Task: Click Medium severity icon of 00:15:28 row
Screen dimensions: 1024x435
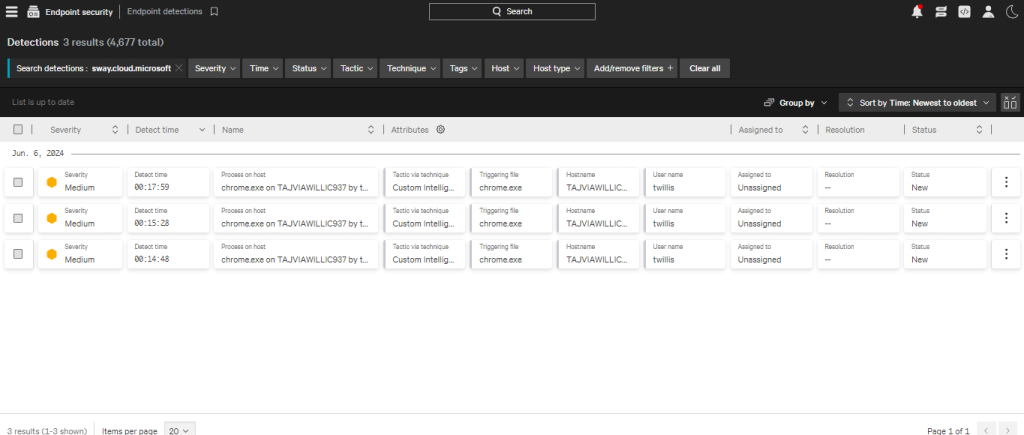Action: 52,218
